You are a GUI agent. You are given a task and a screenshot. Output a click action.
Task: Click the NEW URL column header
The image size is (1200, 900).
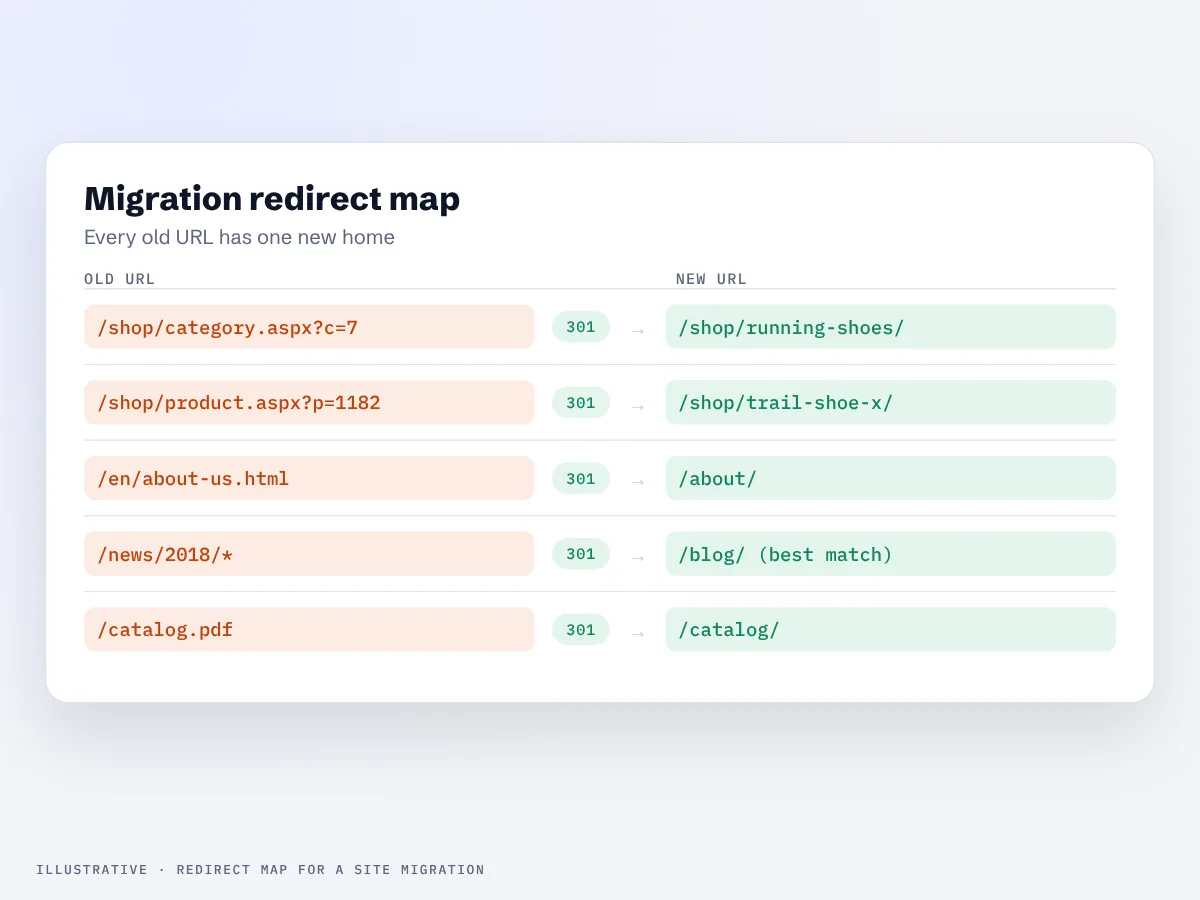click(711, 279)
